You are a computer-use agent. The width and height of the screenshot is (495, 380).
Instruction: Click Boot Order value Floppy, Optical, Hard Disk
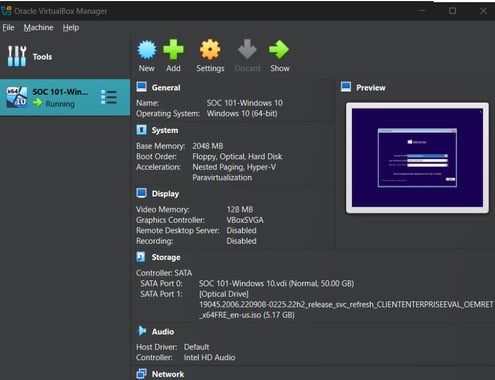tap(237, 157)
